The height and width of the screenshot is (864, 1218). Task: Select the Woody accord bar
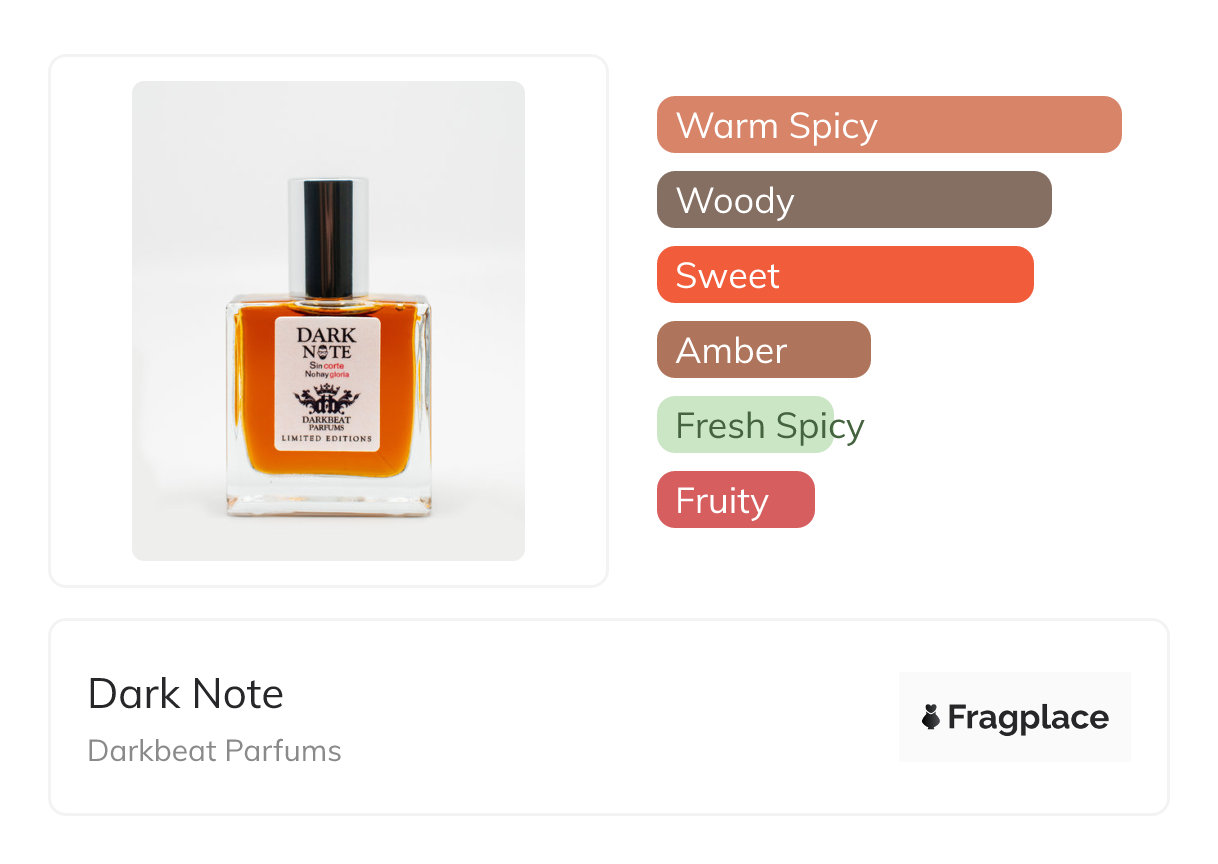coord(853,200)
